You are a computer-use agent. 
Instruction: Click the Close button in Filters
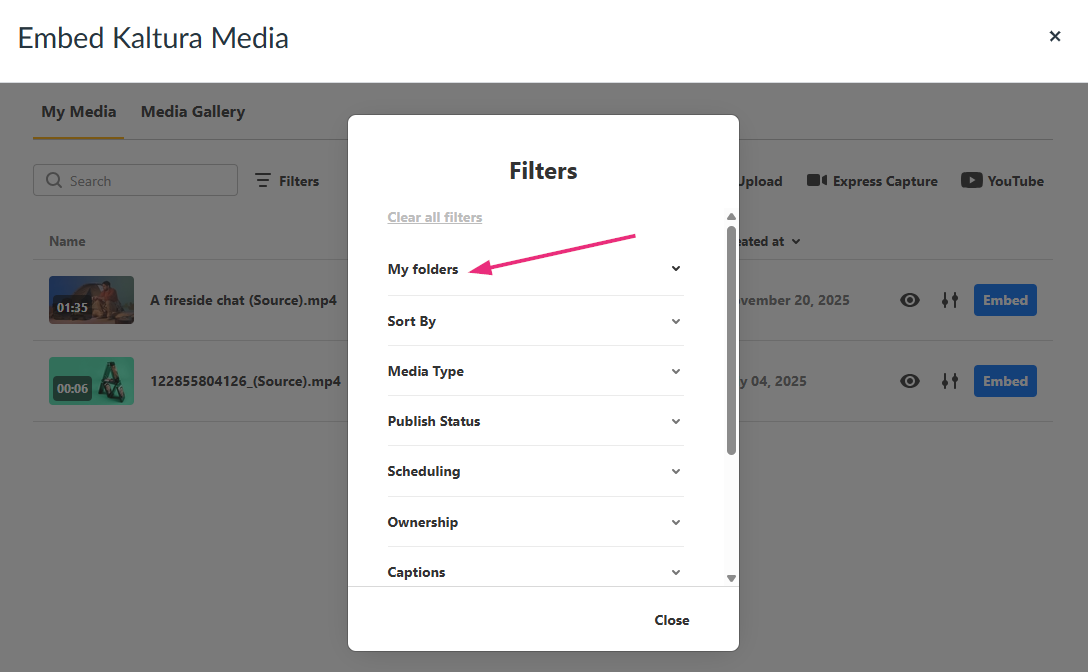(x=672, y=620)
